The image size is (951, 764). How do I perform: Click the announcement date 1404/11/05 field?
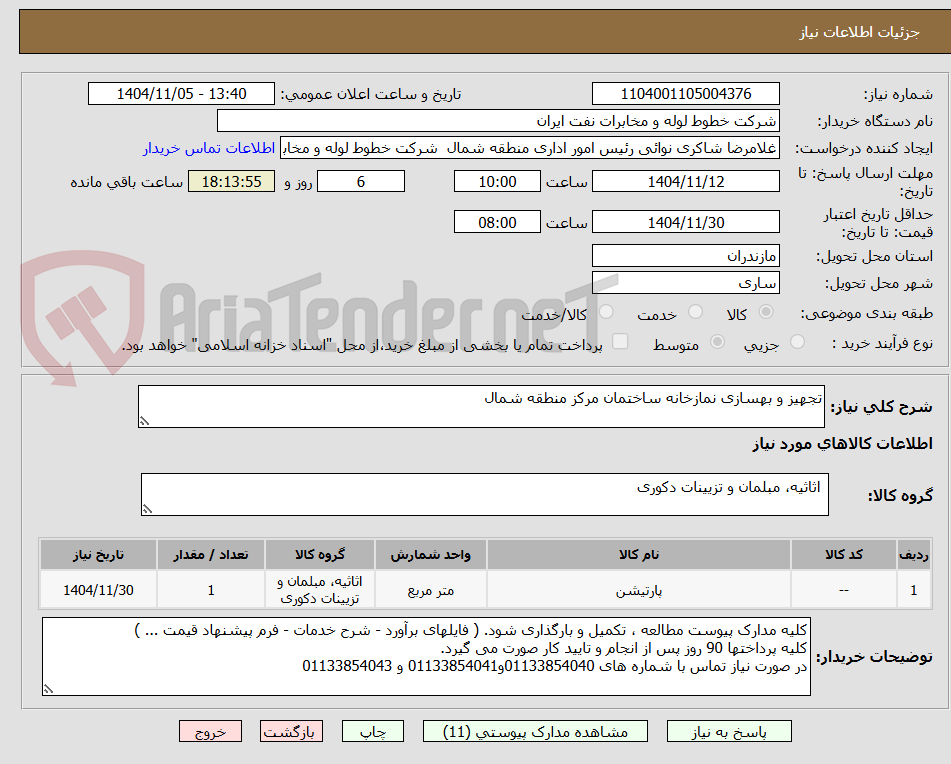(x=181, y=94)
